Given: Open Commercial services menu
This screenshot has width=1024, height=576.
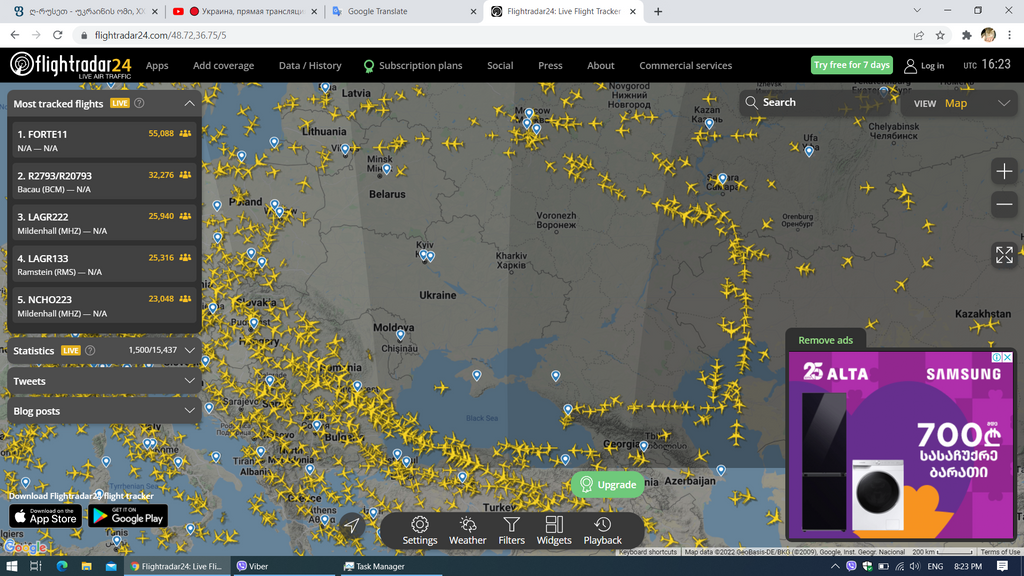Looking at the screenshot, I should click(685, 65).
